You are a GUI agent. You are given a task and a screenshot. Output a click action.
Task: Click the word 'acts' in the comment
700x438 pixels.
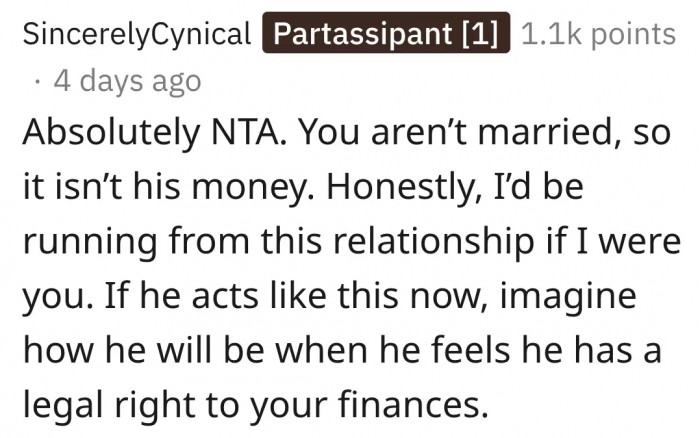coord(225,296)
